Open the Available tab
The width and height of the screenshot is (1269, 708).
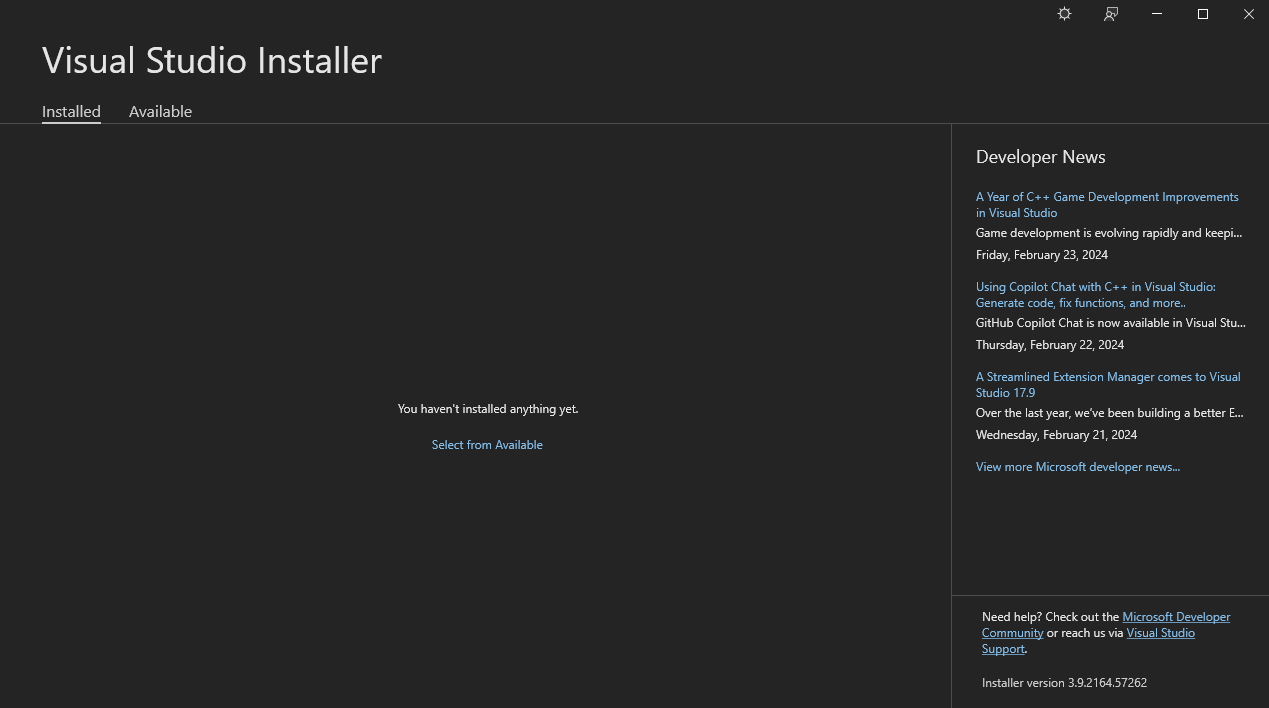160,112
